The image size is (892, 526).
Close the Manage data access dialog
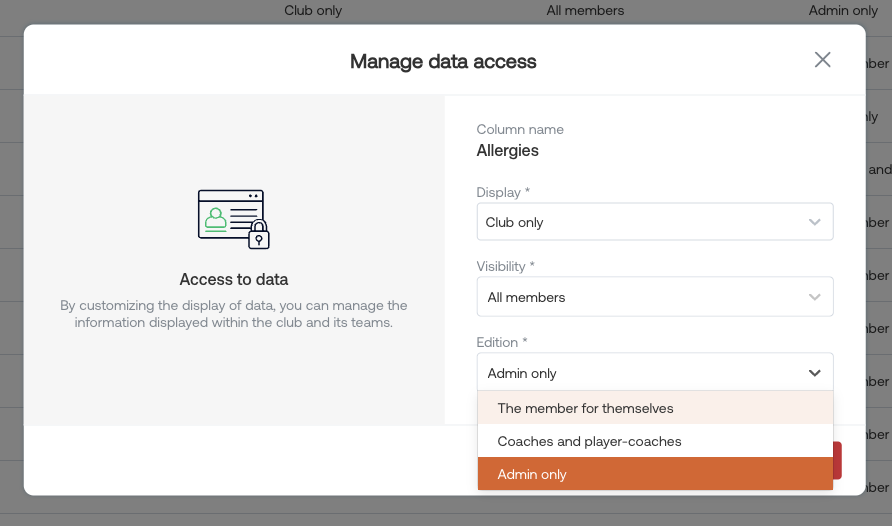tap(822, 60)
